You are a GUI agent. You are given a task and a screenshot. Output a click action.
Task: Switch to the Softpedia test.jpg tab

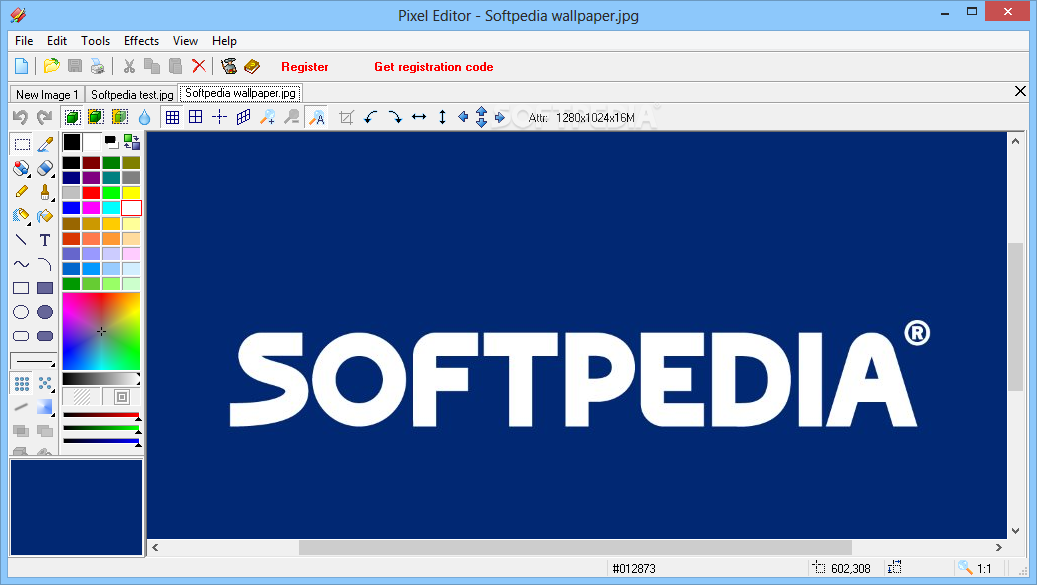(x=132, y=95)
